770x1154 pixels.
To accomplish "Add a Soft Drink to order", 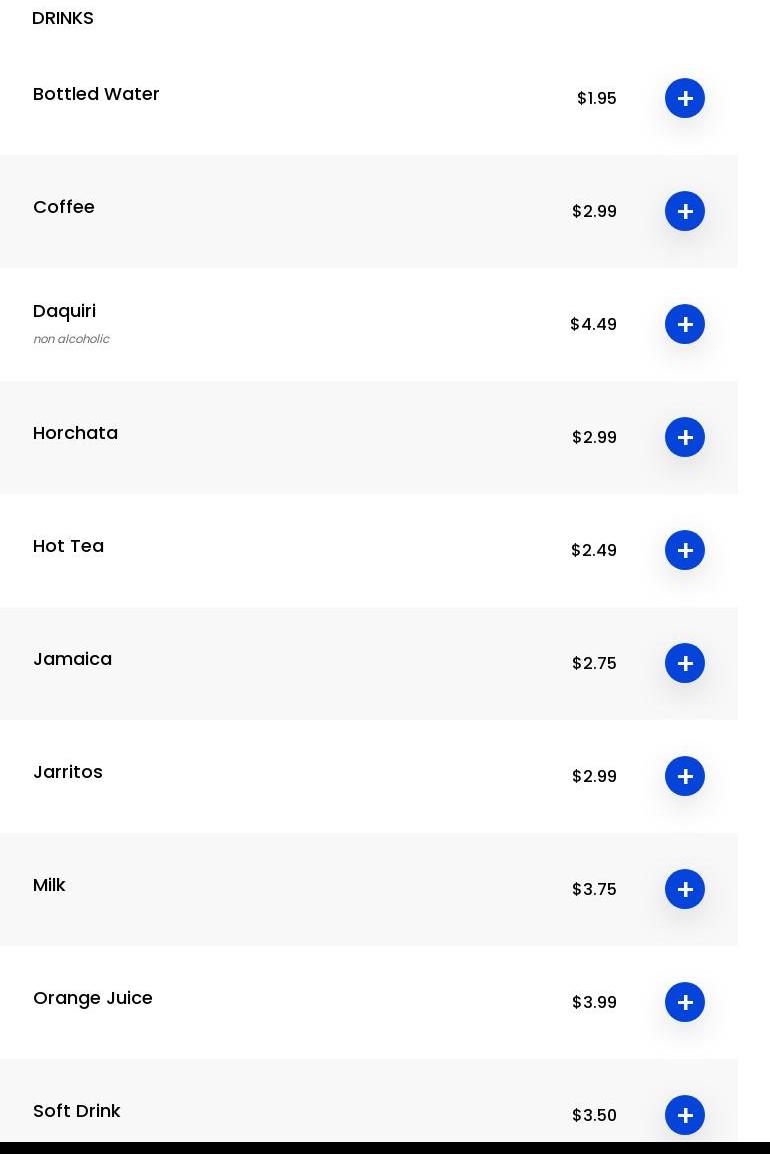I will coord(685,1115).
